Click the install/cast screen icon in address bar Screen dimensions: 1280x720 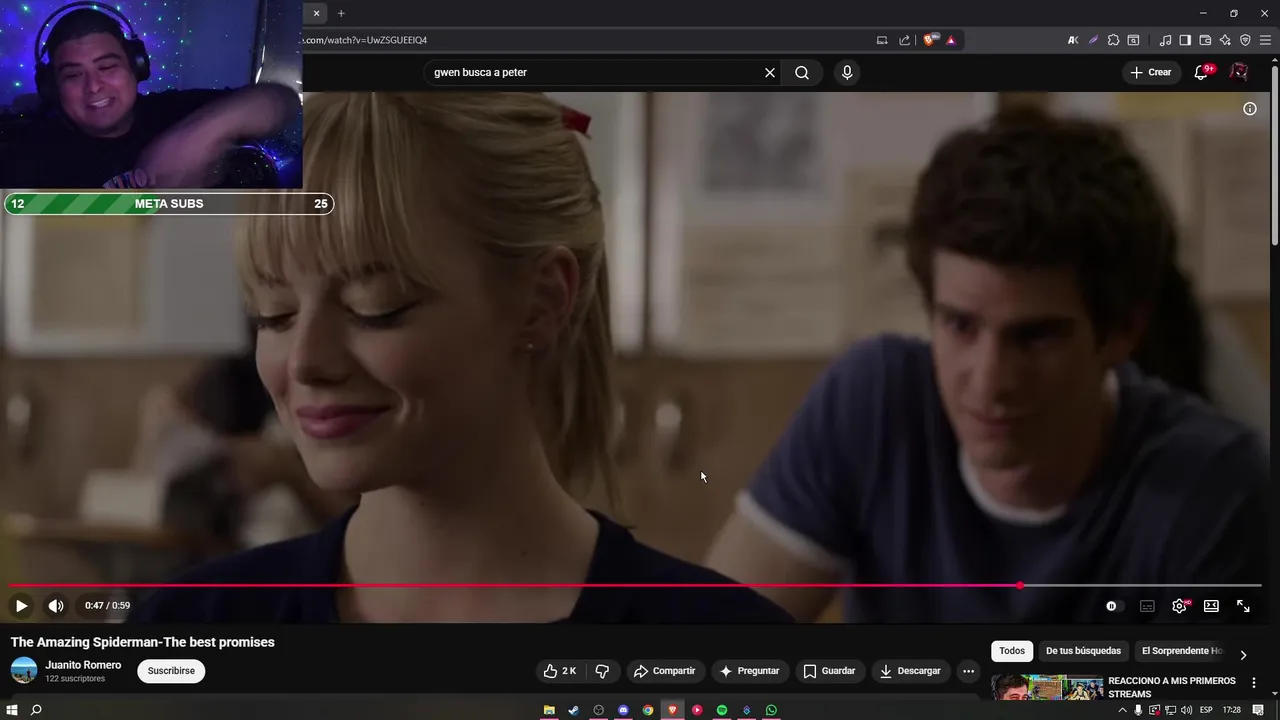click(x=881, y=40)
